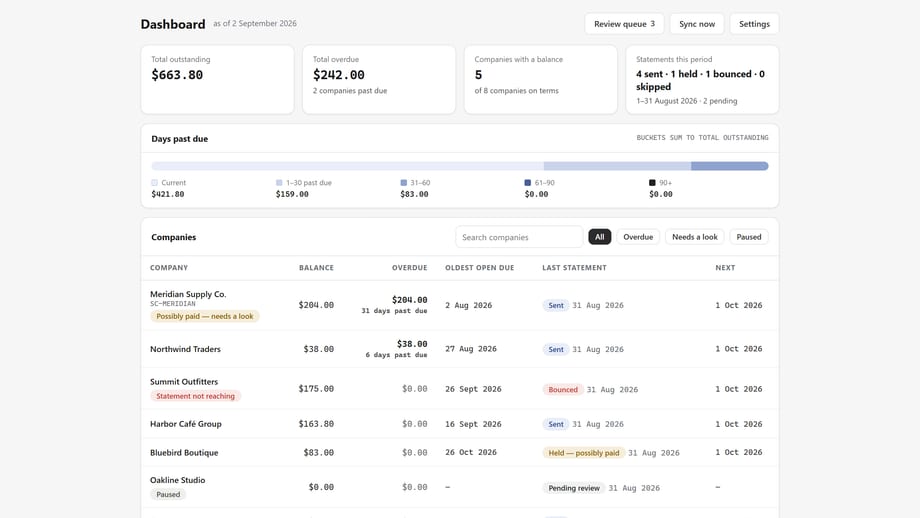Image resolution: width=920 pixels, height=518 pixels.
Task: Click the Sent badge in Harbor Café row
Action: pos(556,424)
